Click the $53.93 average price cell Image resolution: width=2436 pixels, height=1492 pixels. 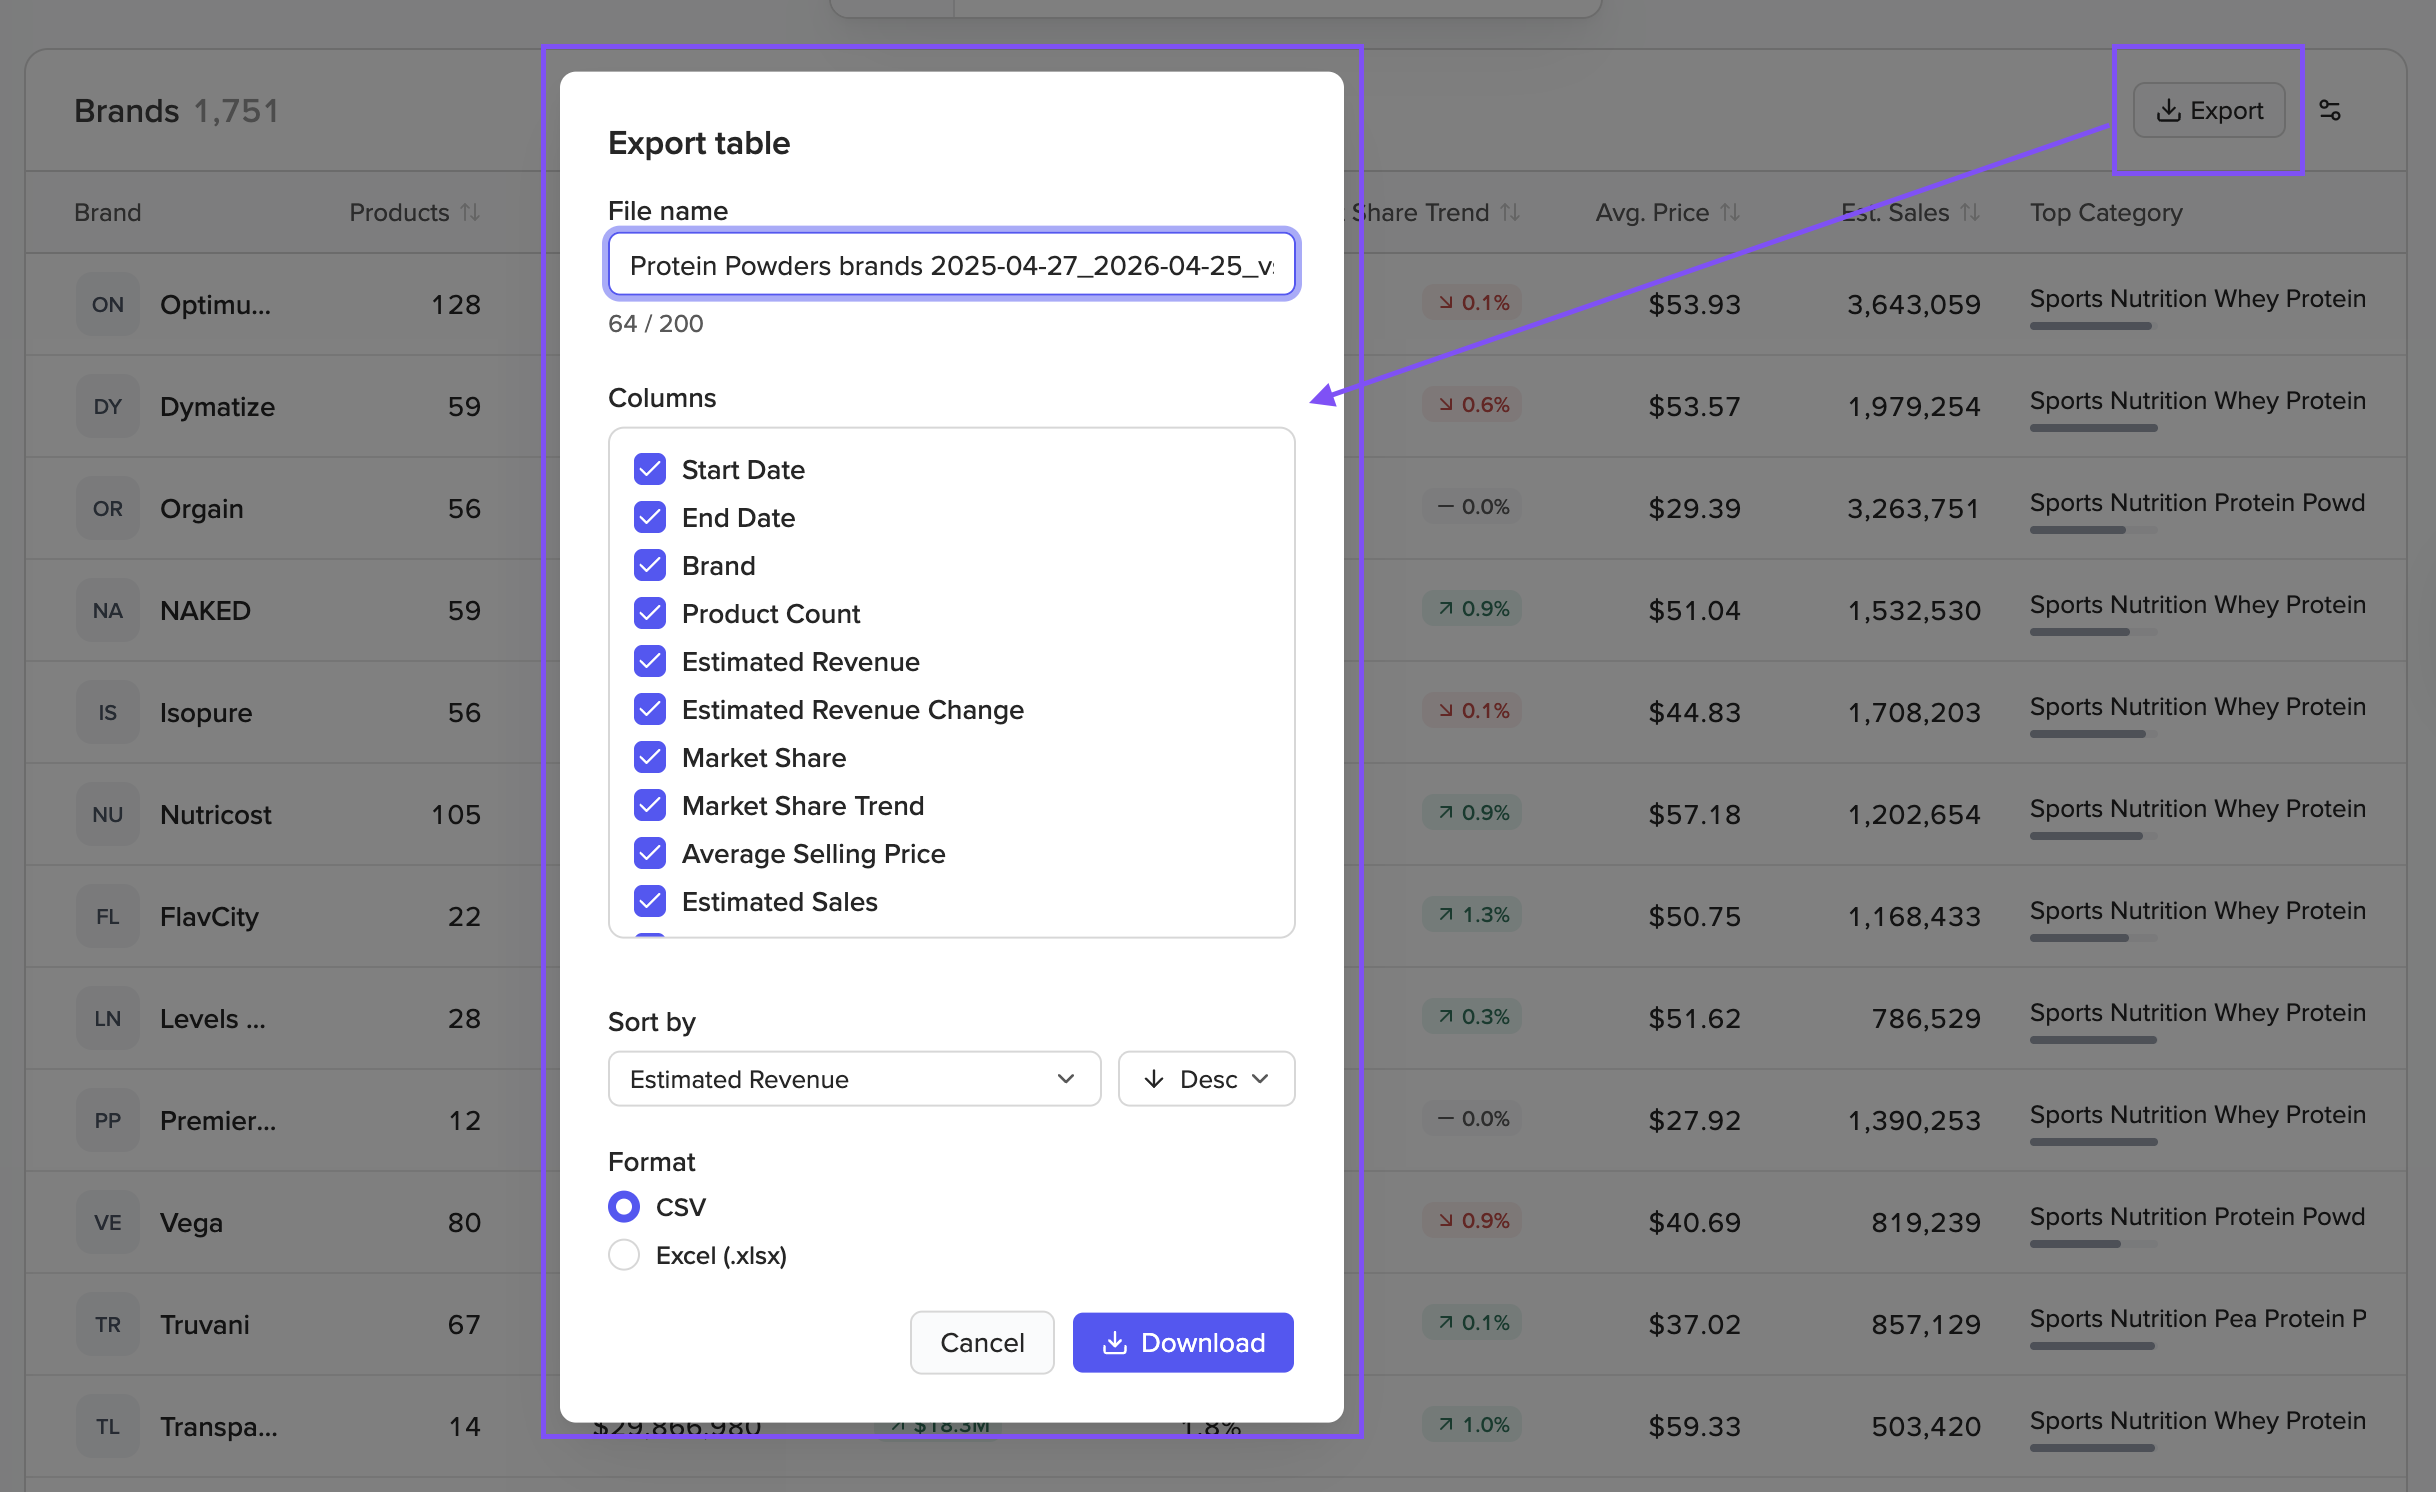1694,305
